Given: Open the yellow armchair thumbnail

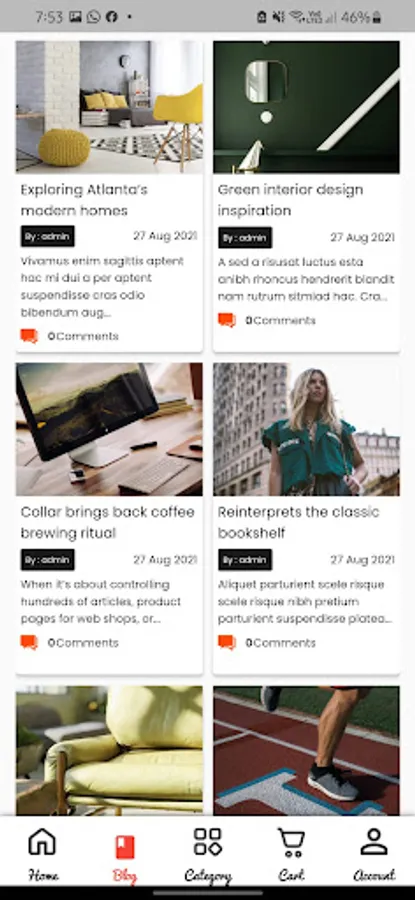Looking at the screenshot, I should 109,751.
